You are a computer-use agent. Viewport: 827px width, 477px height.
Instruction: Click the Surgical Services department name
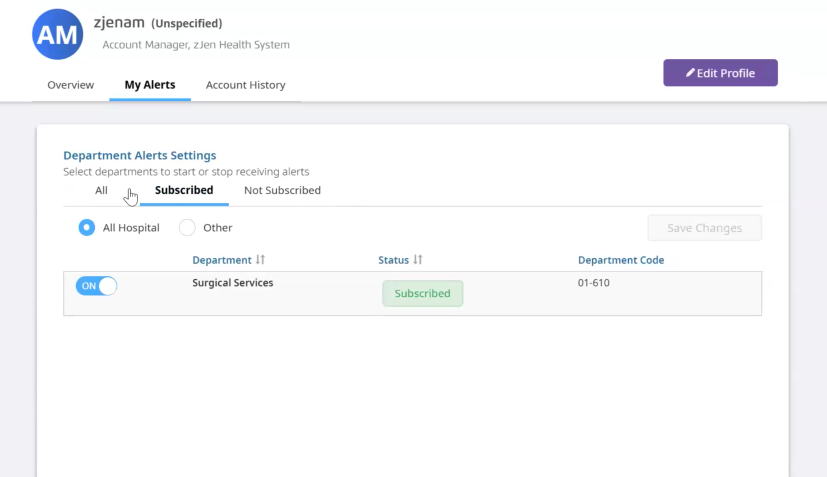click(232, 283)
